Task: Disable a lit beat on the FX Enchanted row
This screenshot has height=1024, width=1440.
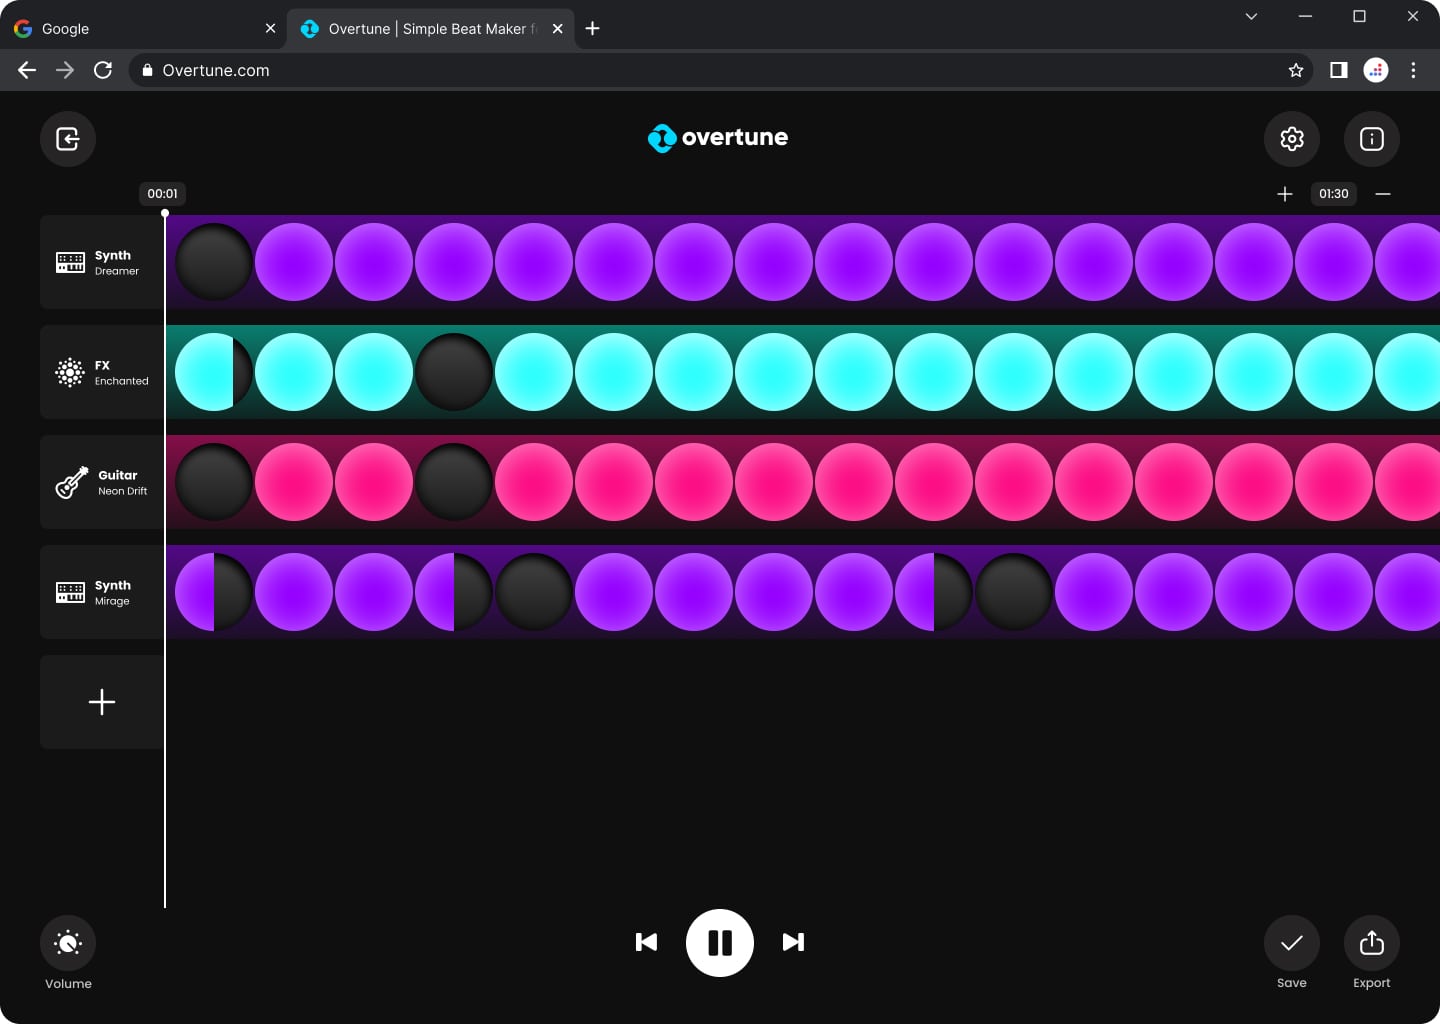Action: point(294,372)
